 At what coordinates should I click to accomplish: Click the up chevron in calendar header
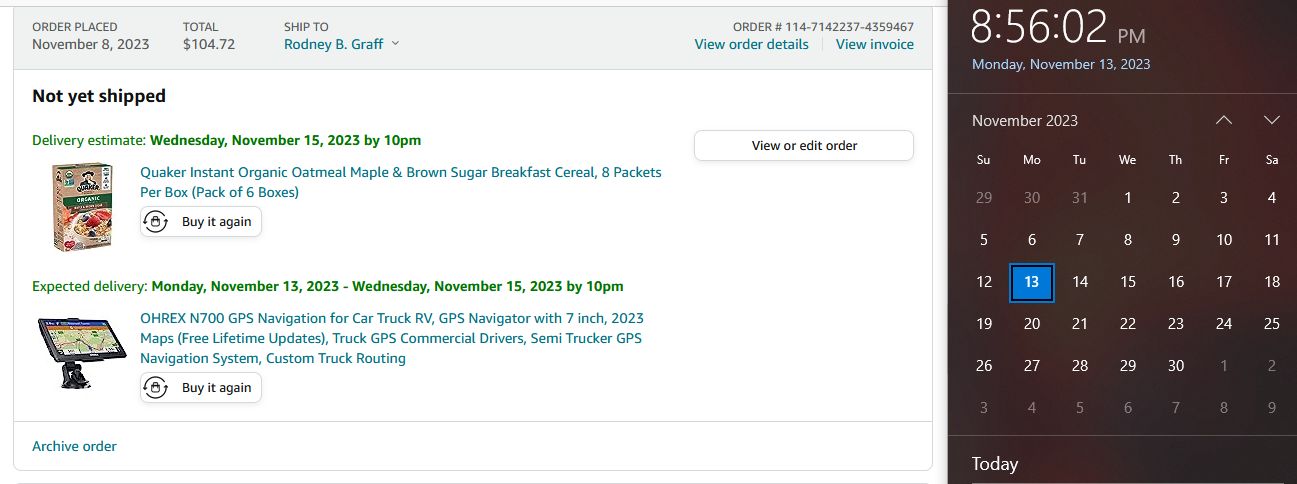(x=1224, y=120)
